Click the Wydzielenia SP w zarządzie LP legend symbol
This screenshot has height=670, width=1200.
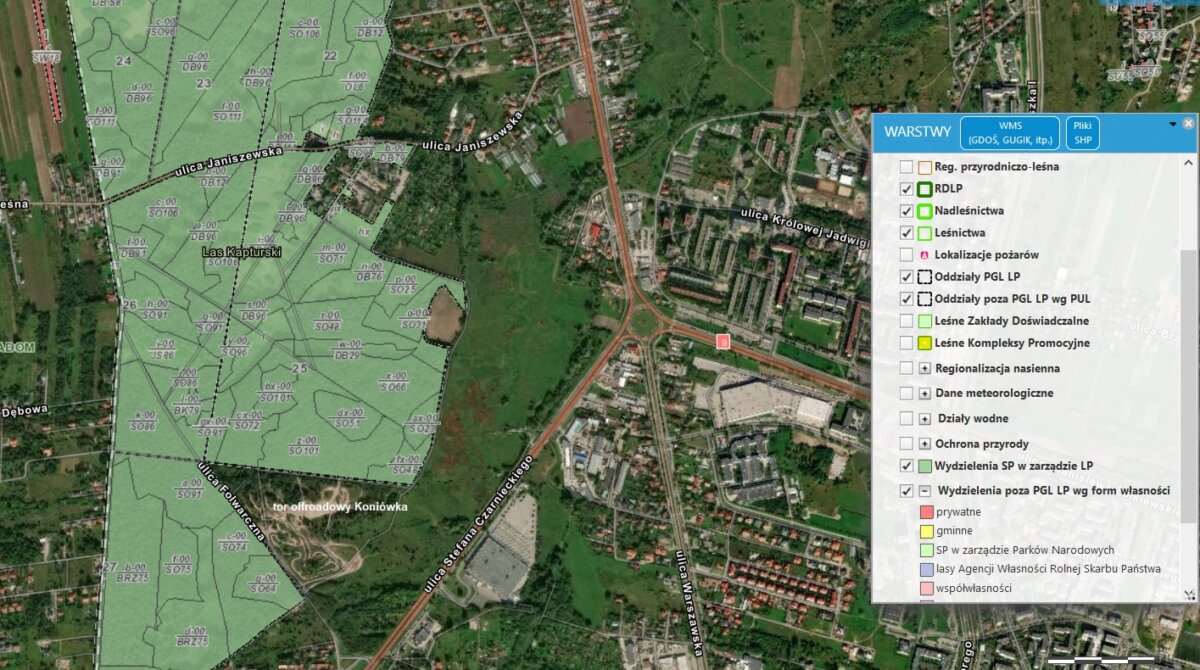point(925,466)
